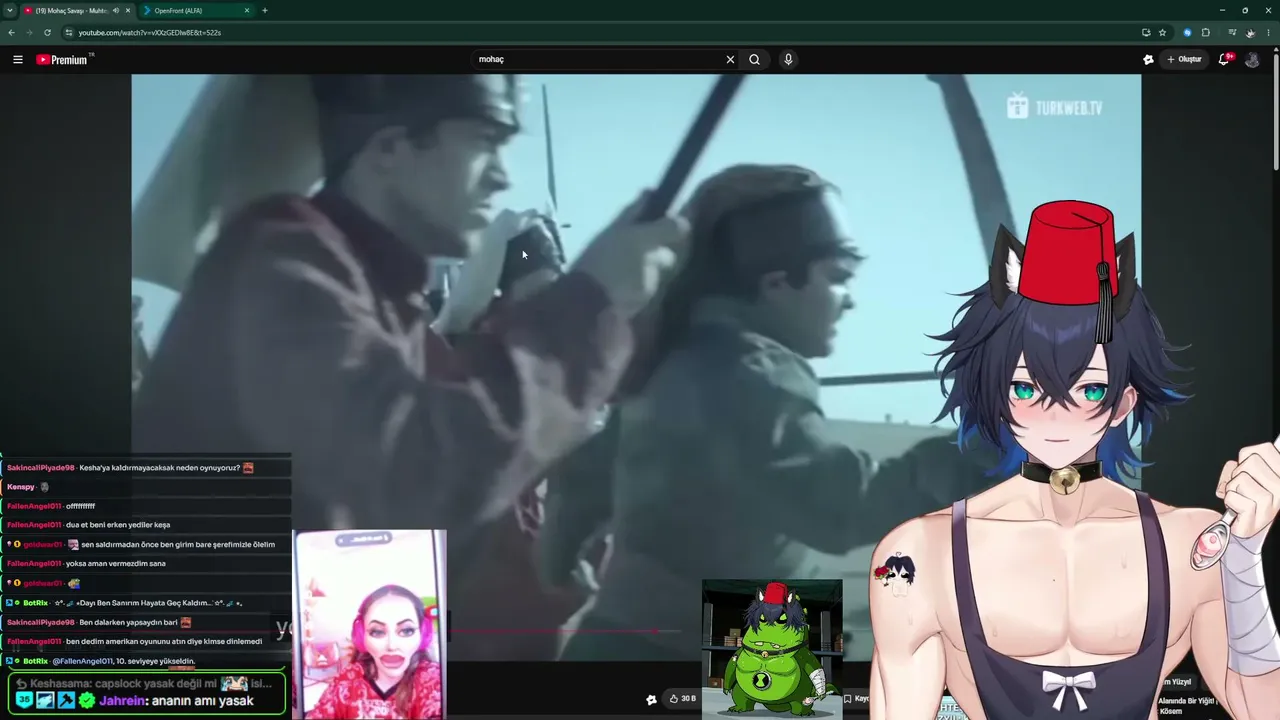Mute the audio-playing YouTube tab
The width and height of the screenshot is (1280, 720).
[x=116, y=11]
